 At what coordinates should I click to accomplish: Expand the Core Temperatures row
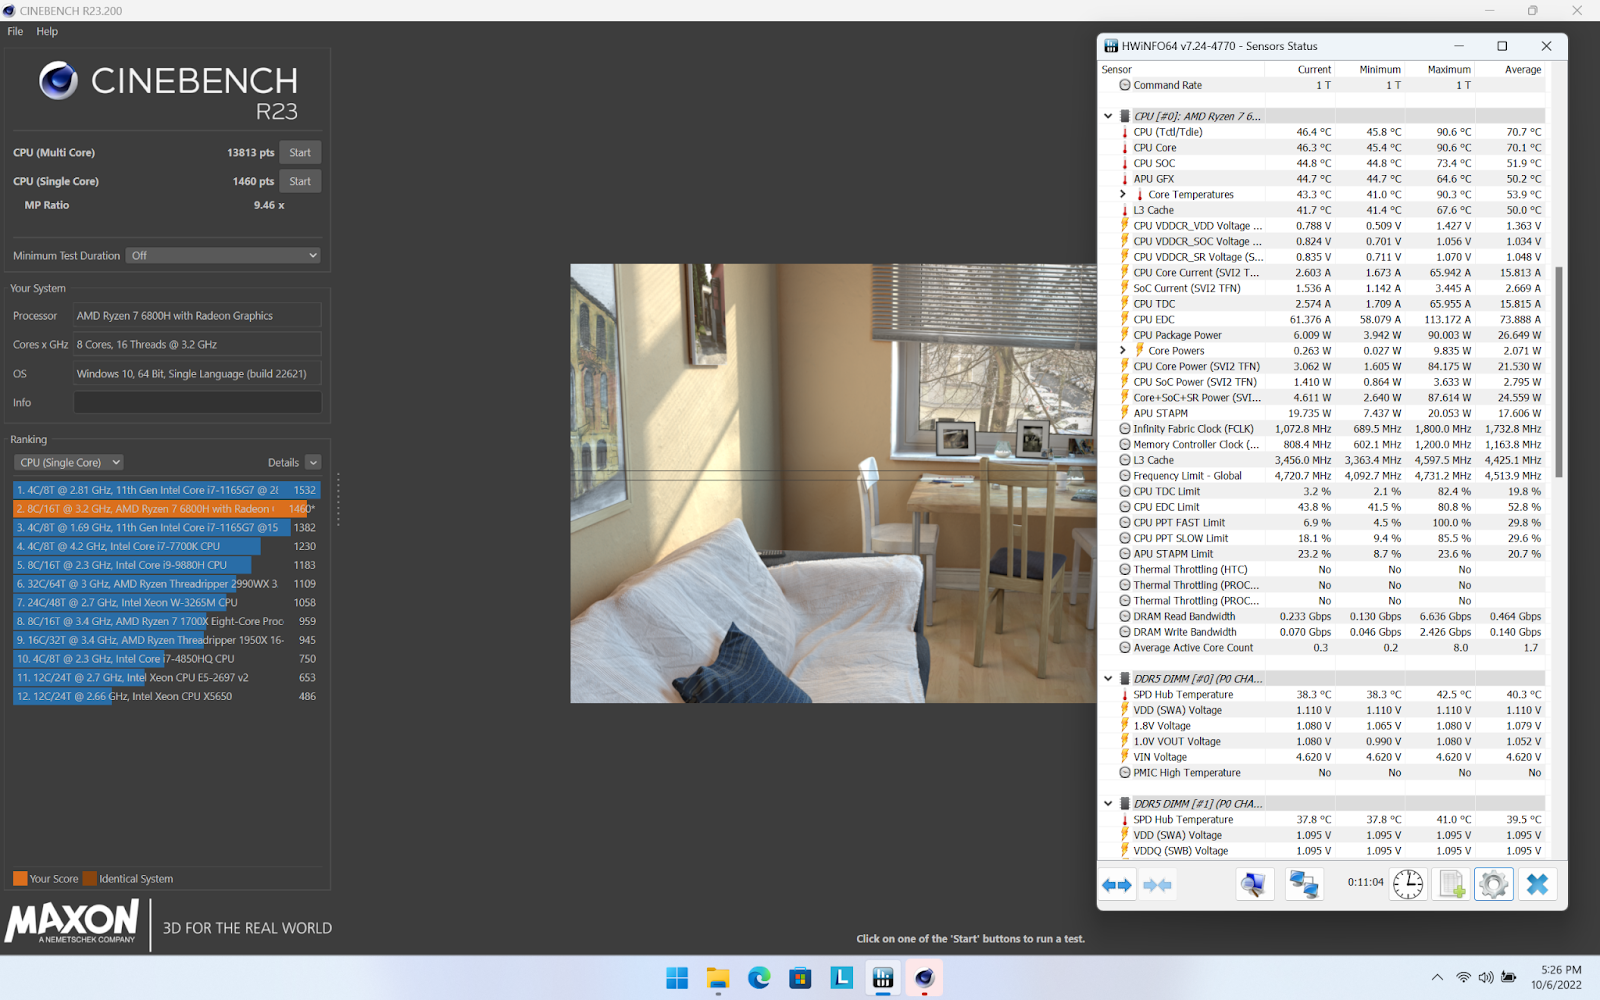1123,194
